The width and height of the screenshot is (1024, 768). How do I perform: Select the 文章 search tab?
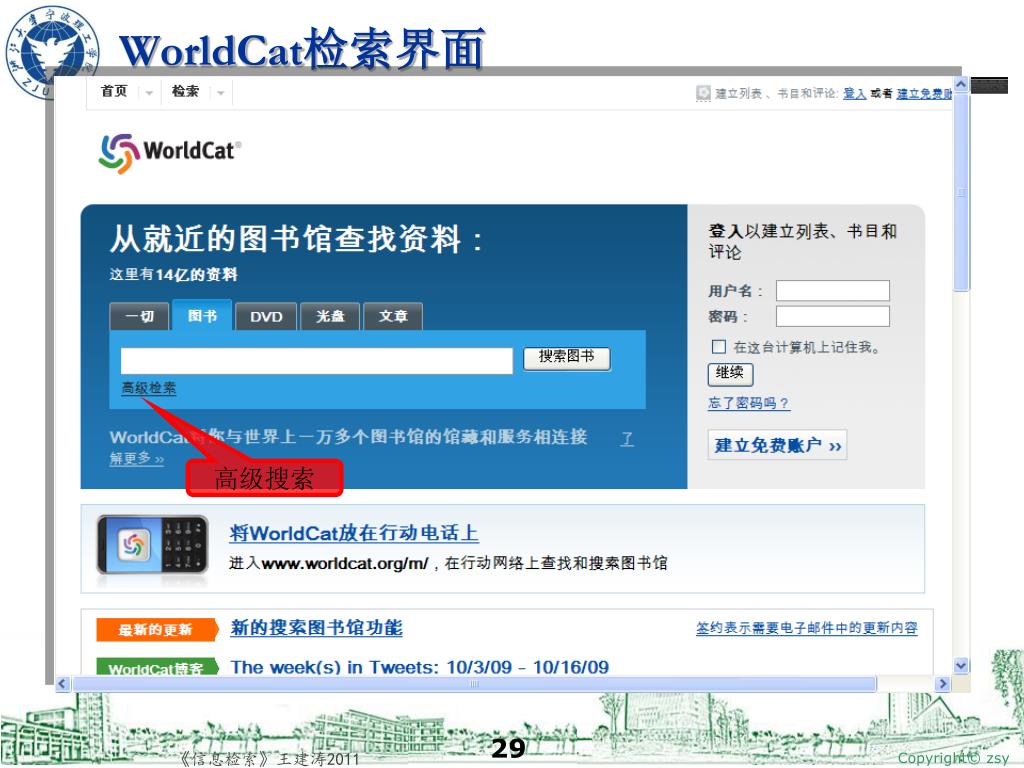(x=393, y=317)
